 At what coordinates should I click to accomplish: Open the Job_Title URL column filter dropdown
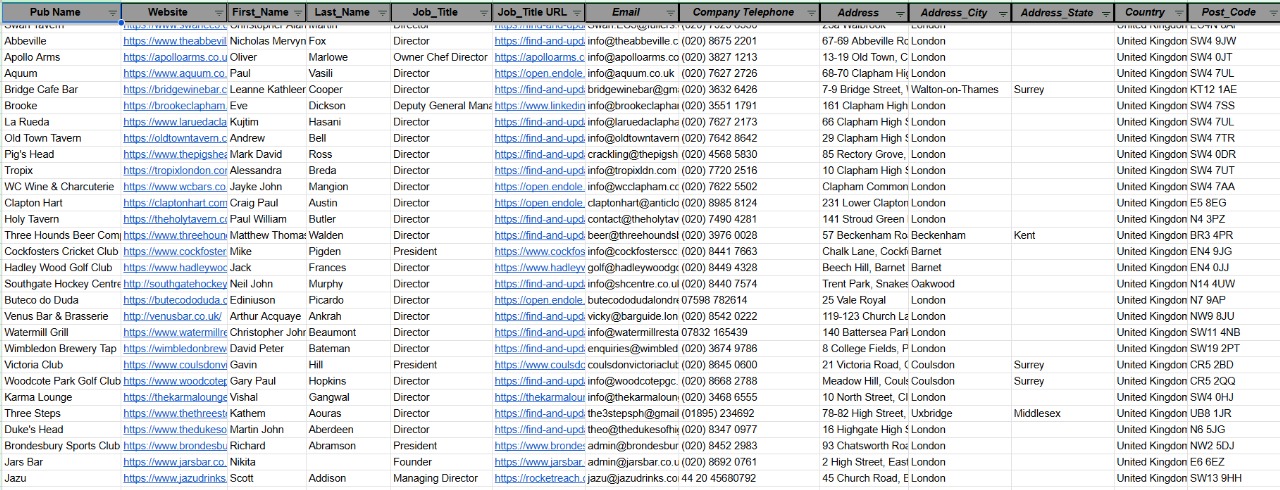point(576,13)
